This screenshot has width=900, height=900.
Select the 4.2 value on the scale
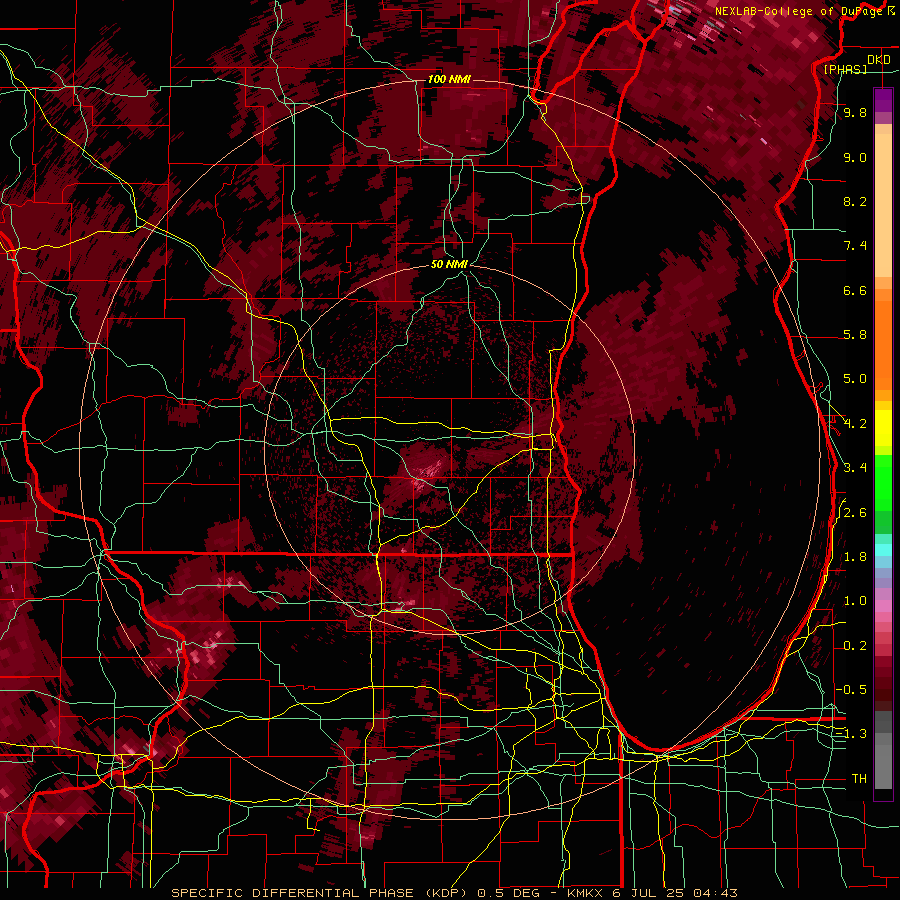pyautogui.click(x=855, y=424)
